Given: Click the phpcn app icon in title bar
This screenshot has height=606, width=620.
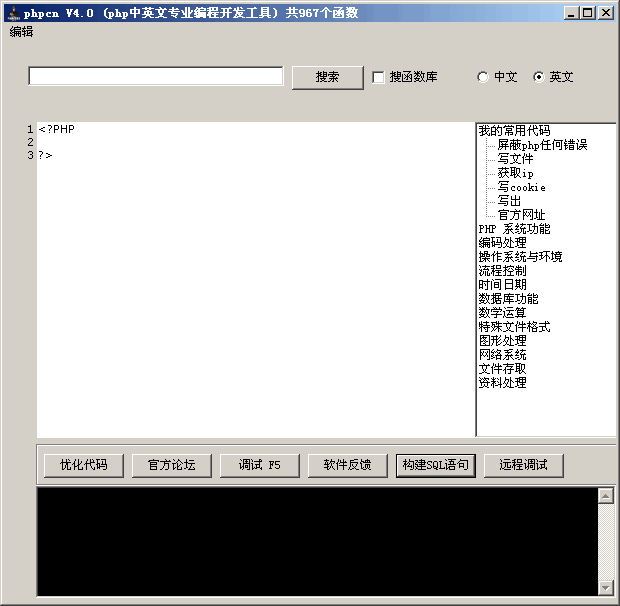Looking at the screenshot, I should [x=14, y=13].
